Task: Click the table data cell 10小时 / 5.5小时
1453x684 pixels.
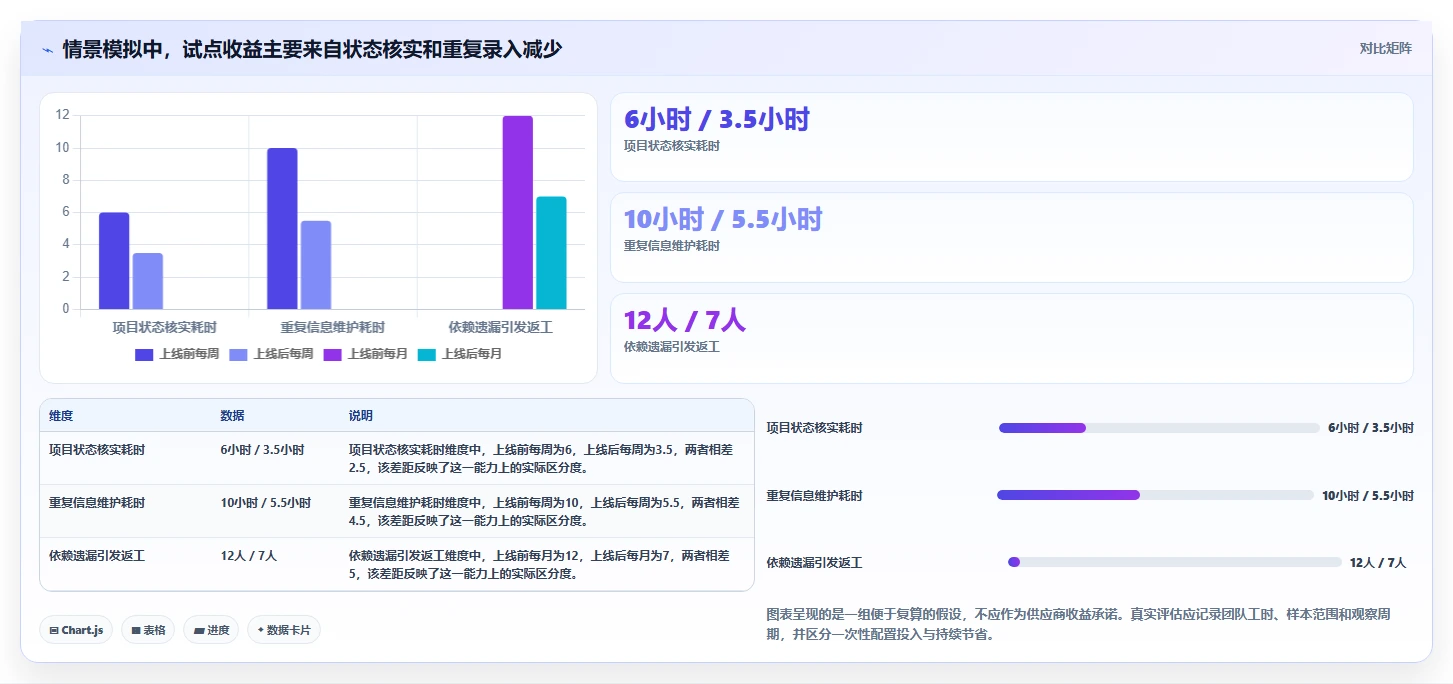Action: 266,503
